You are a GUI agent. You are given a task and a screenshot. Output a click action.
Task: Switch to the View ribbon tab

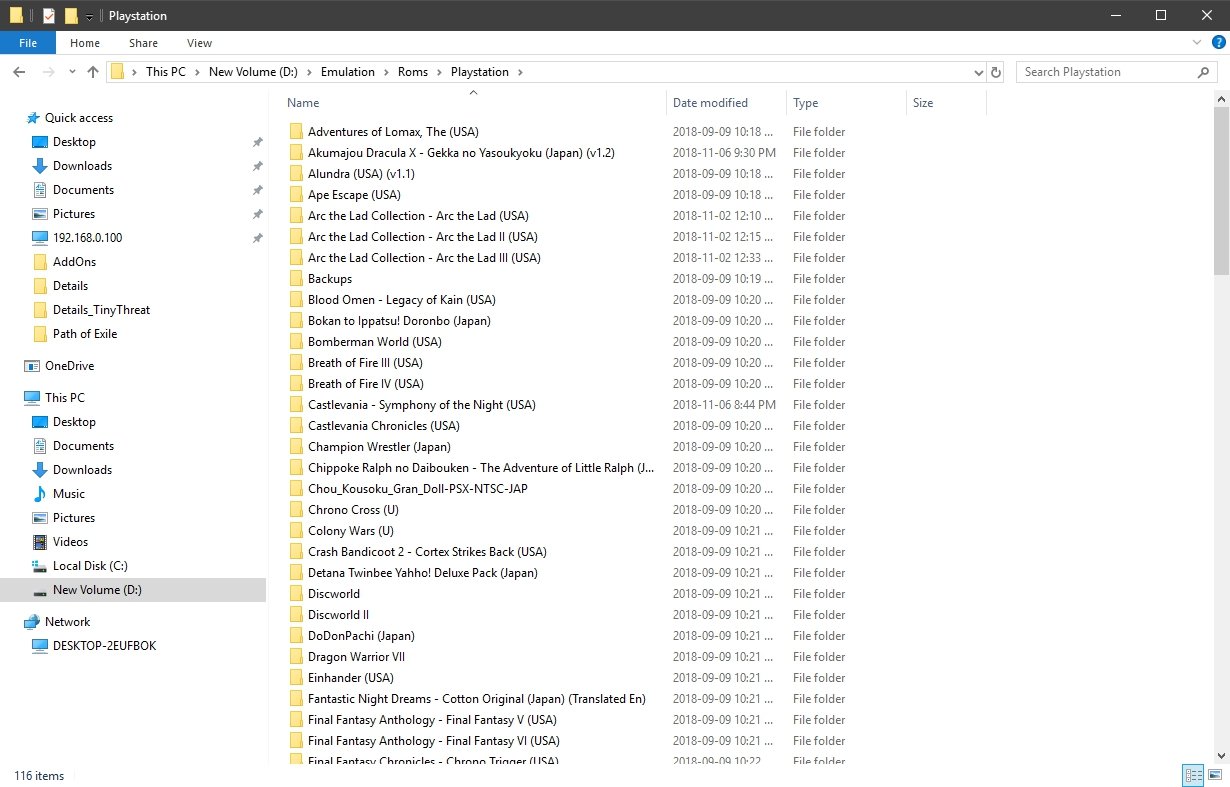coord(199,43)
